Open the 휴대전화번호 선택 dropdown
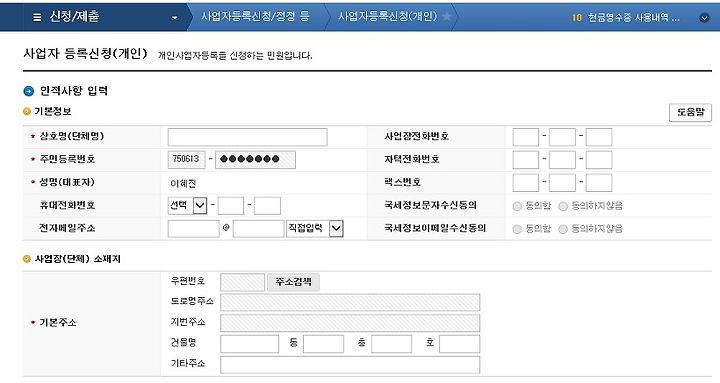720x383 pixels. coord(187,205)
